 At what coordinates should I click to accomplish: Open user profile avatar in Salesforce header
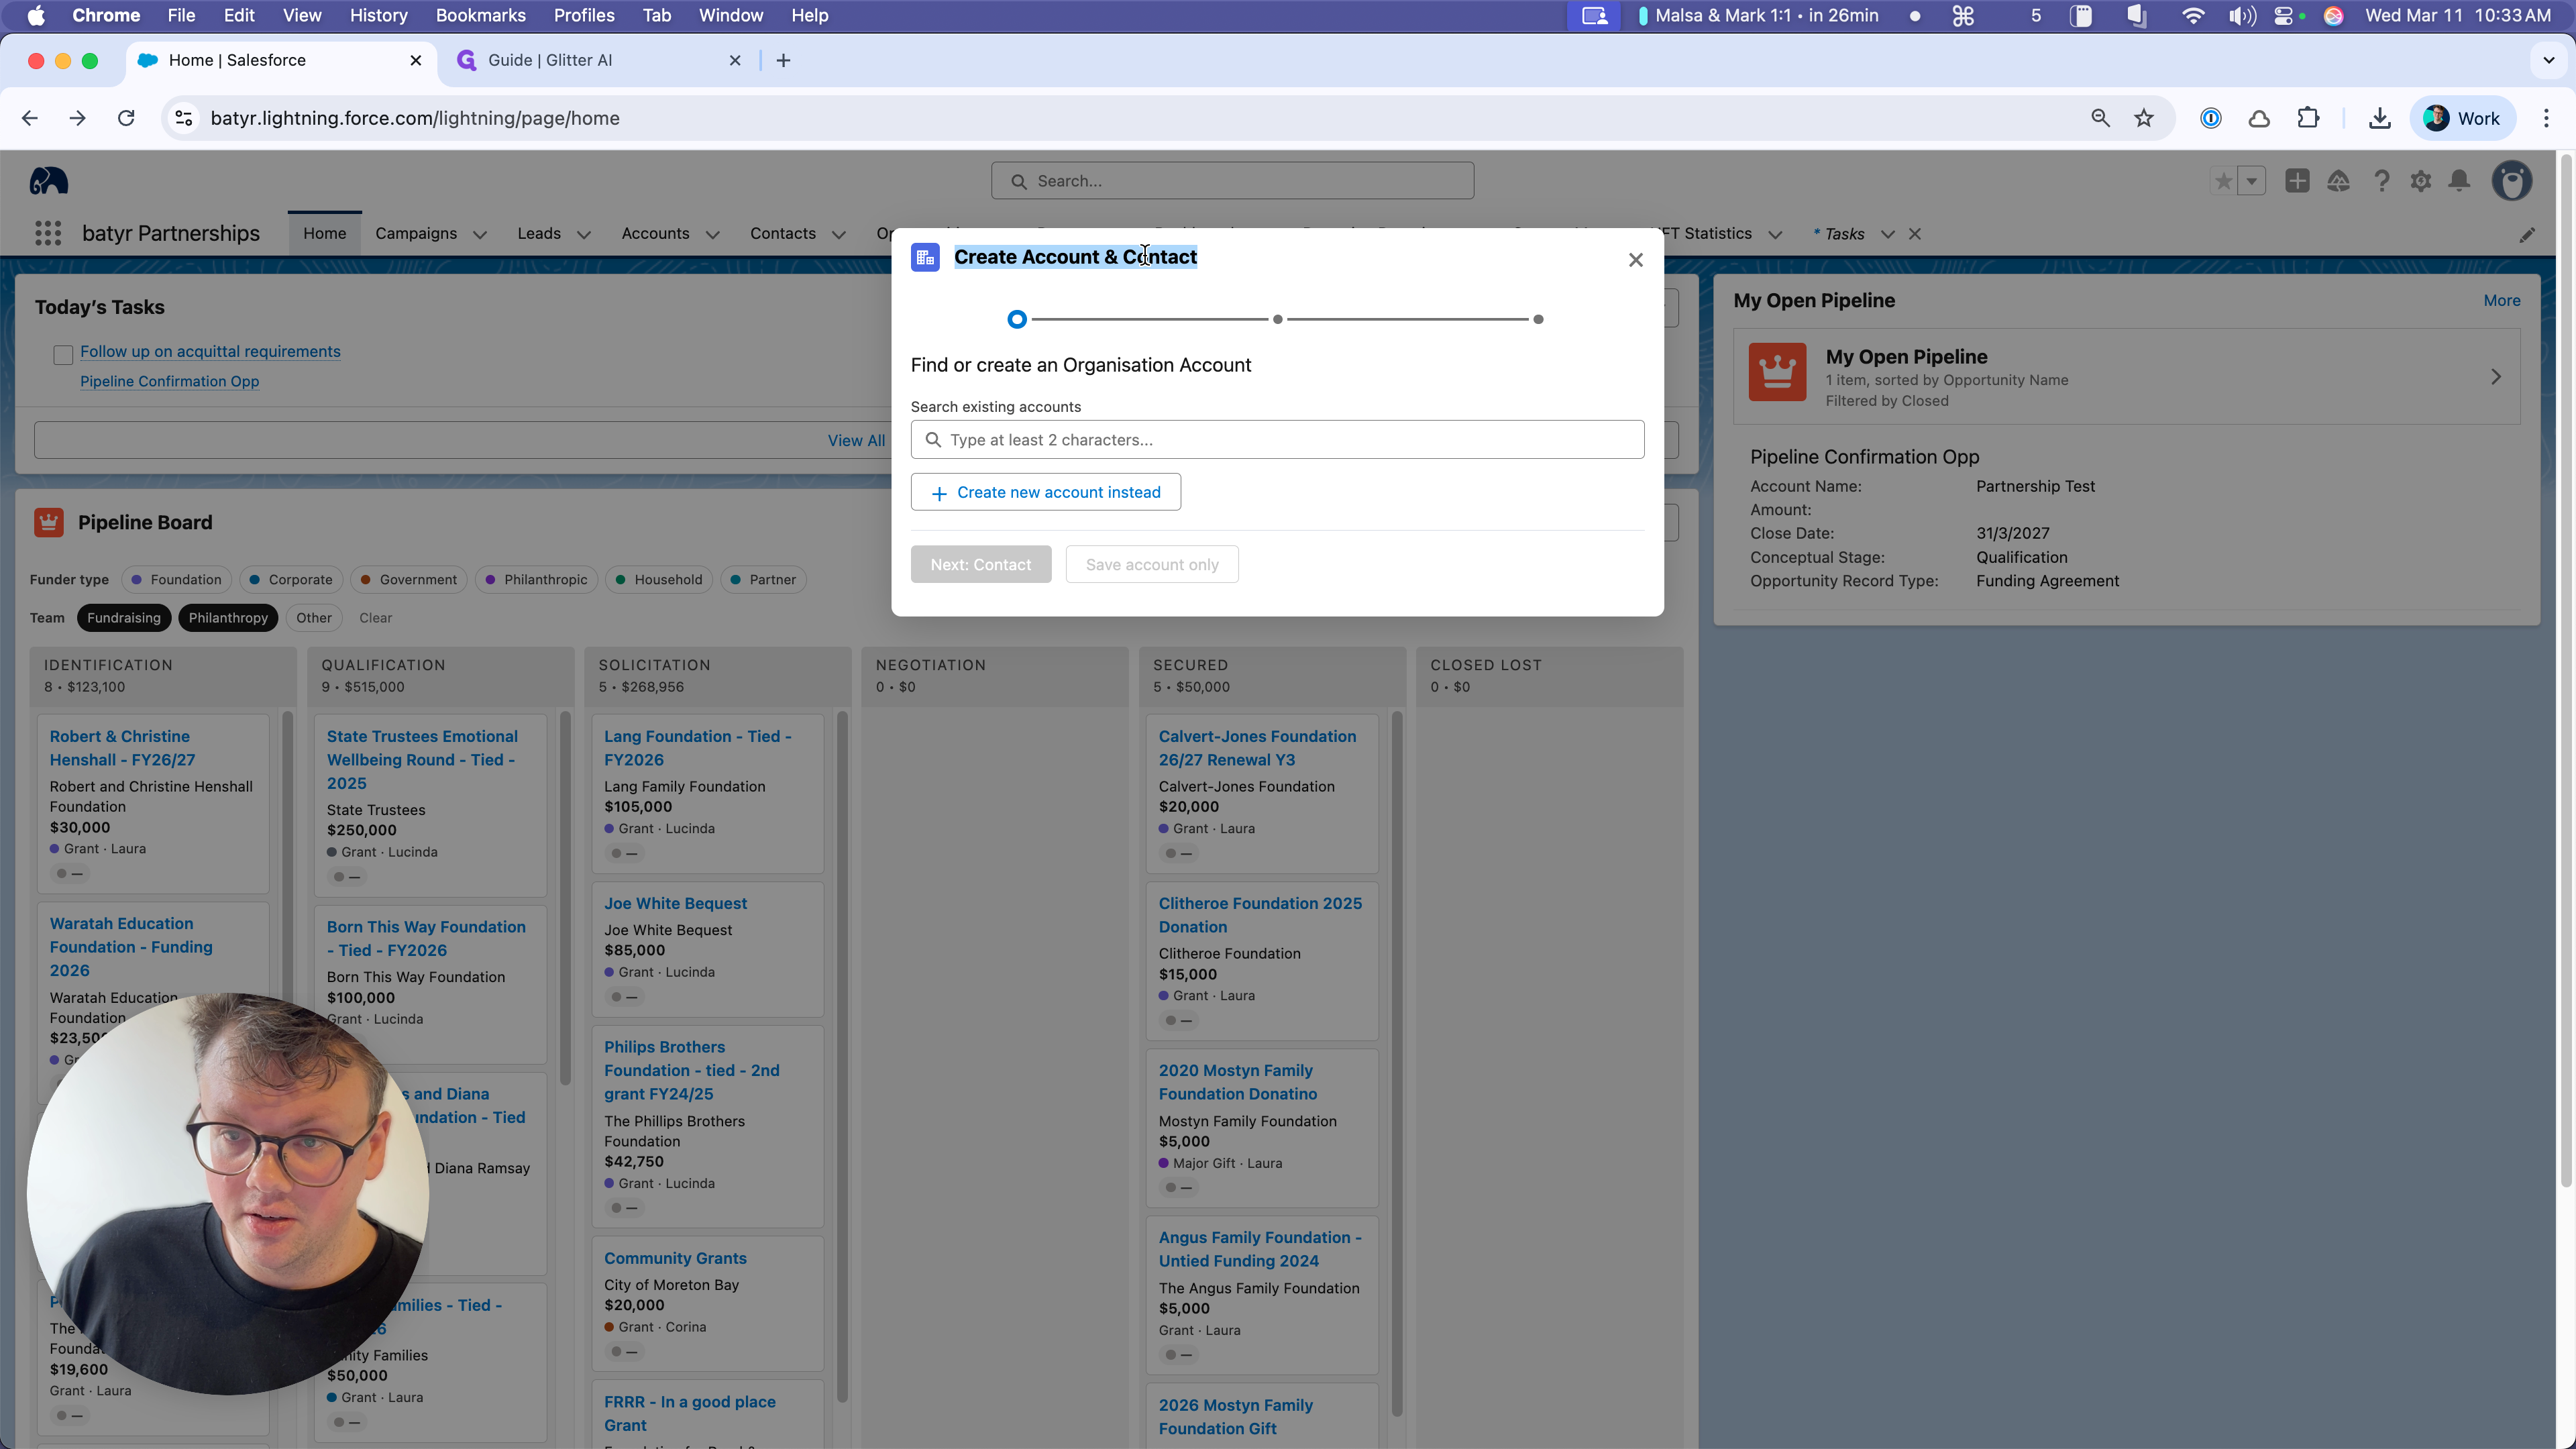point(2511,181)
